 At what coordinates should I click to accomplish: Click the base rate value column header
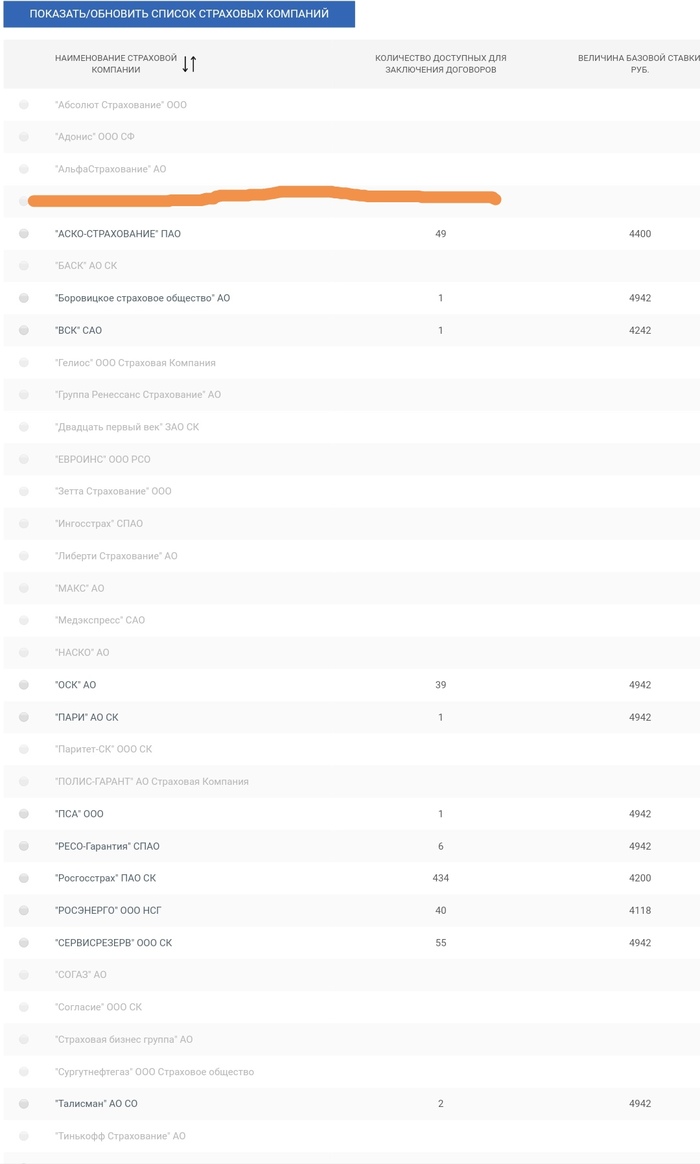tap(638, 64)
